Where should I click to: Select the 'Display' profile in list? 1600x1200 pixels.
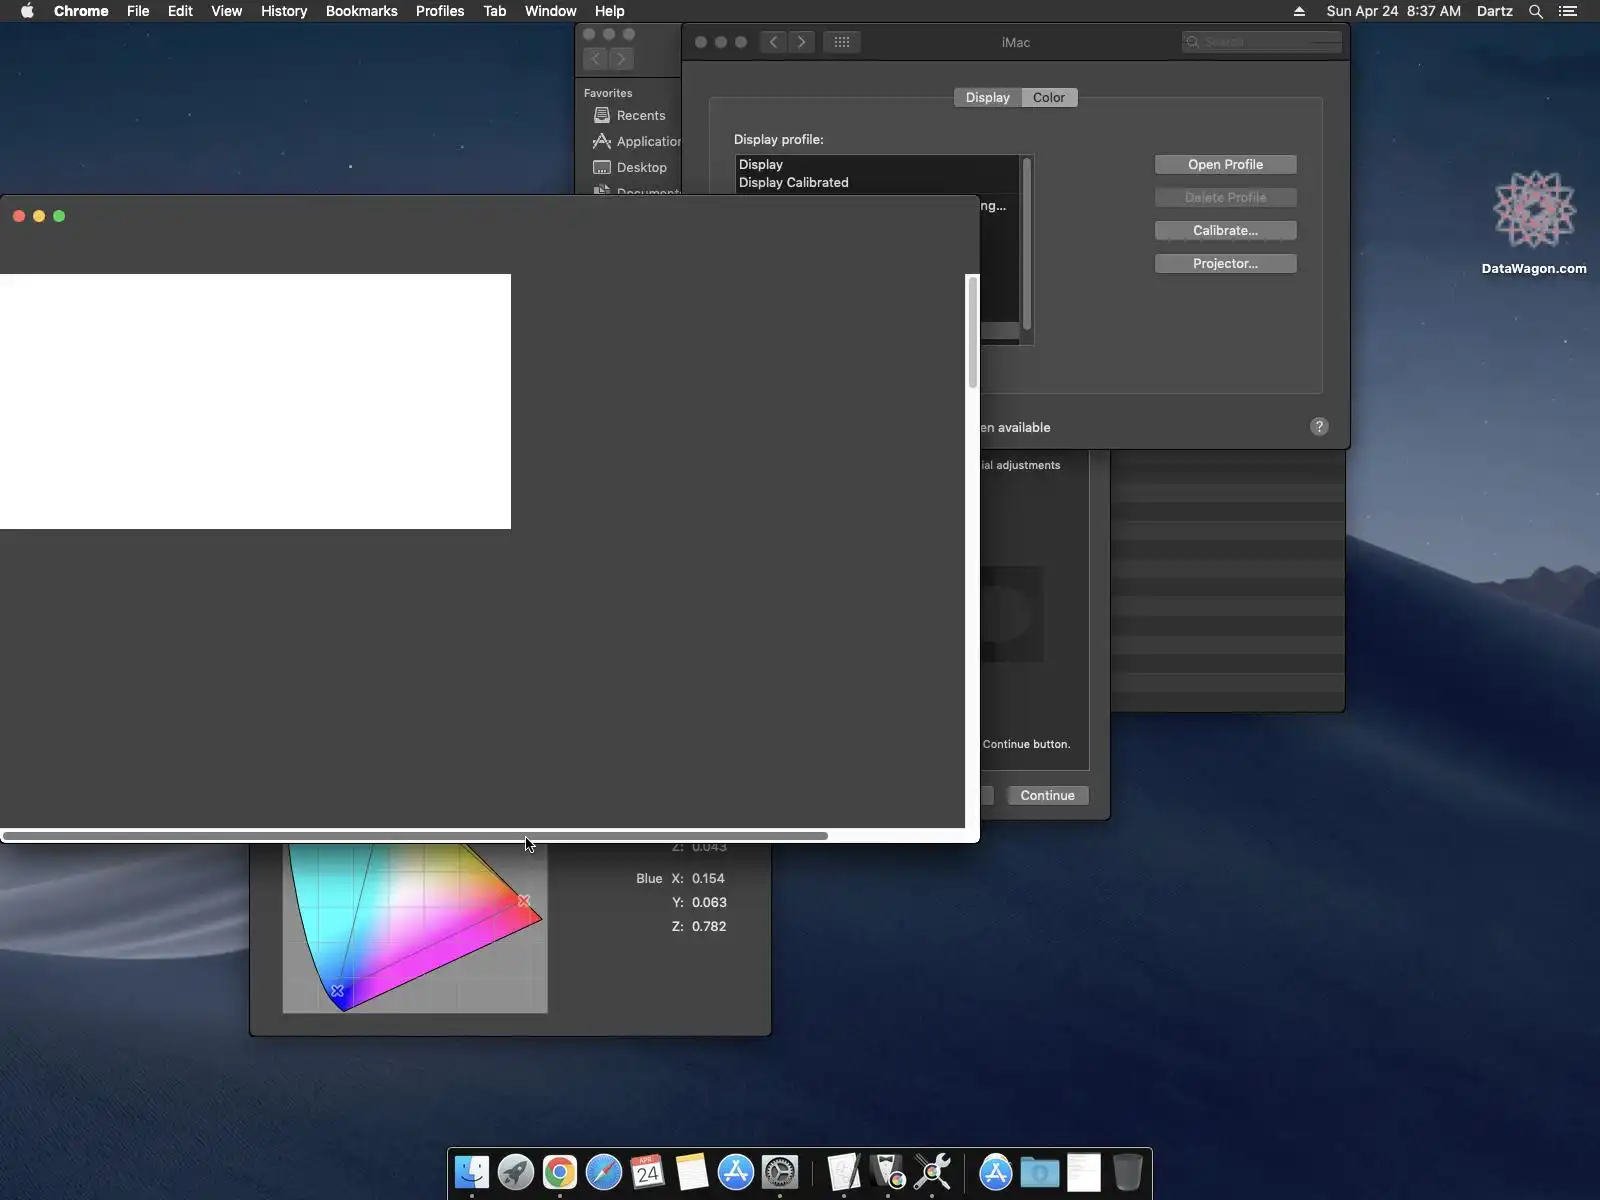877,164
